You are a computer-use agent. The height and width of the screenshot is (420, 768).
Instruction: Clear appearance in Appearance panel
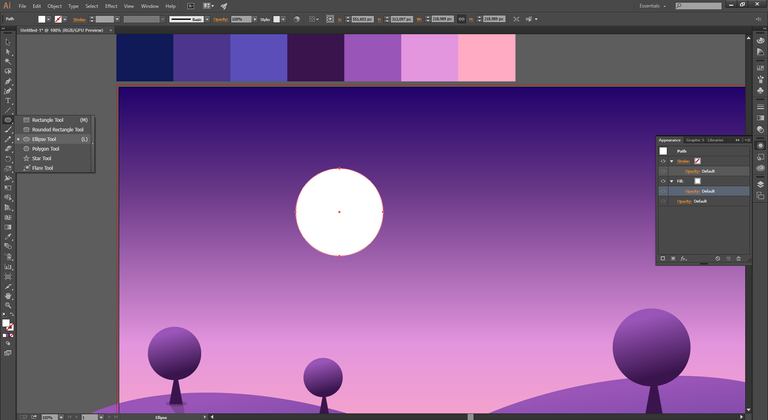pyautogui.click(x=718, y=258)
